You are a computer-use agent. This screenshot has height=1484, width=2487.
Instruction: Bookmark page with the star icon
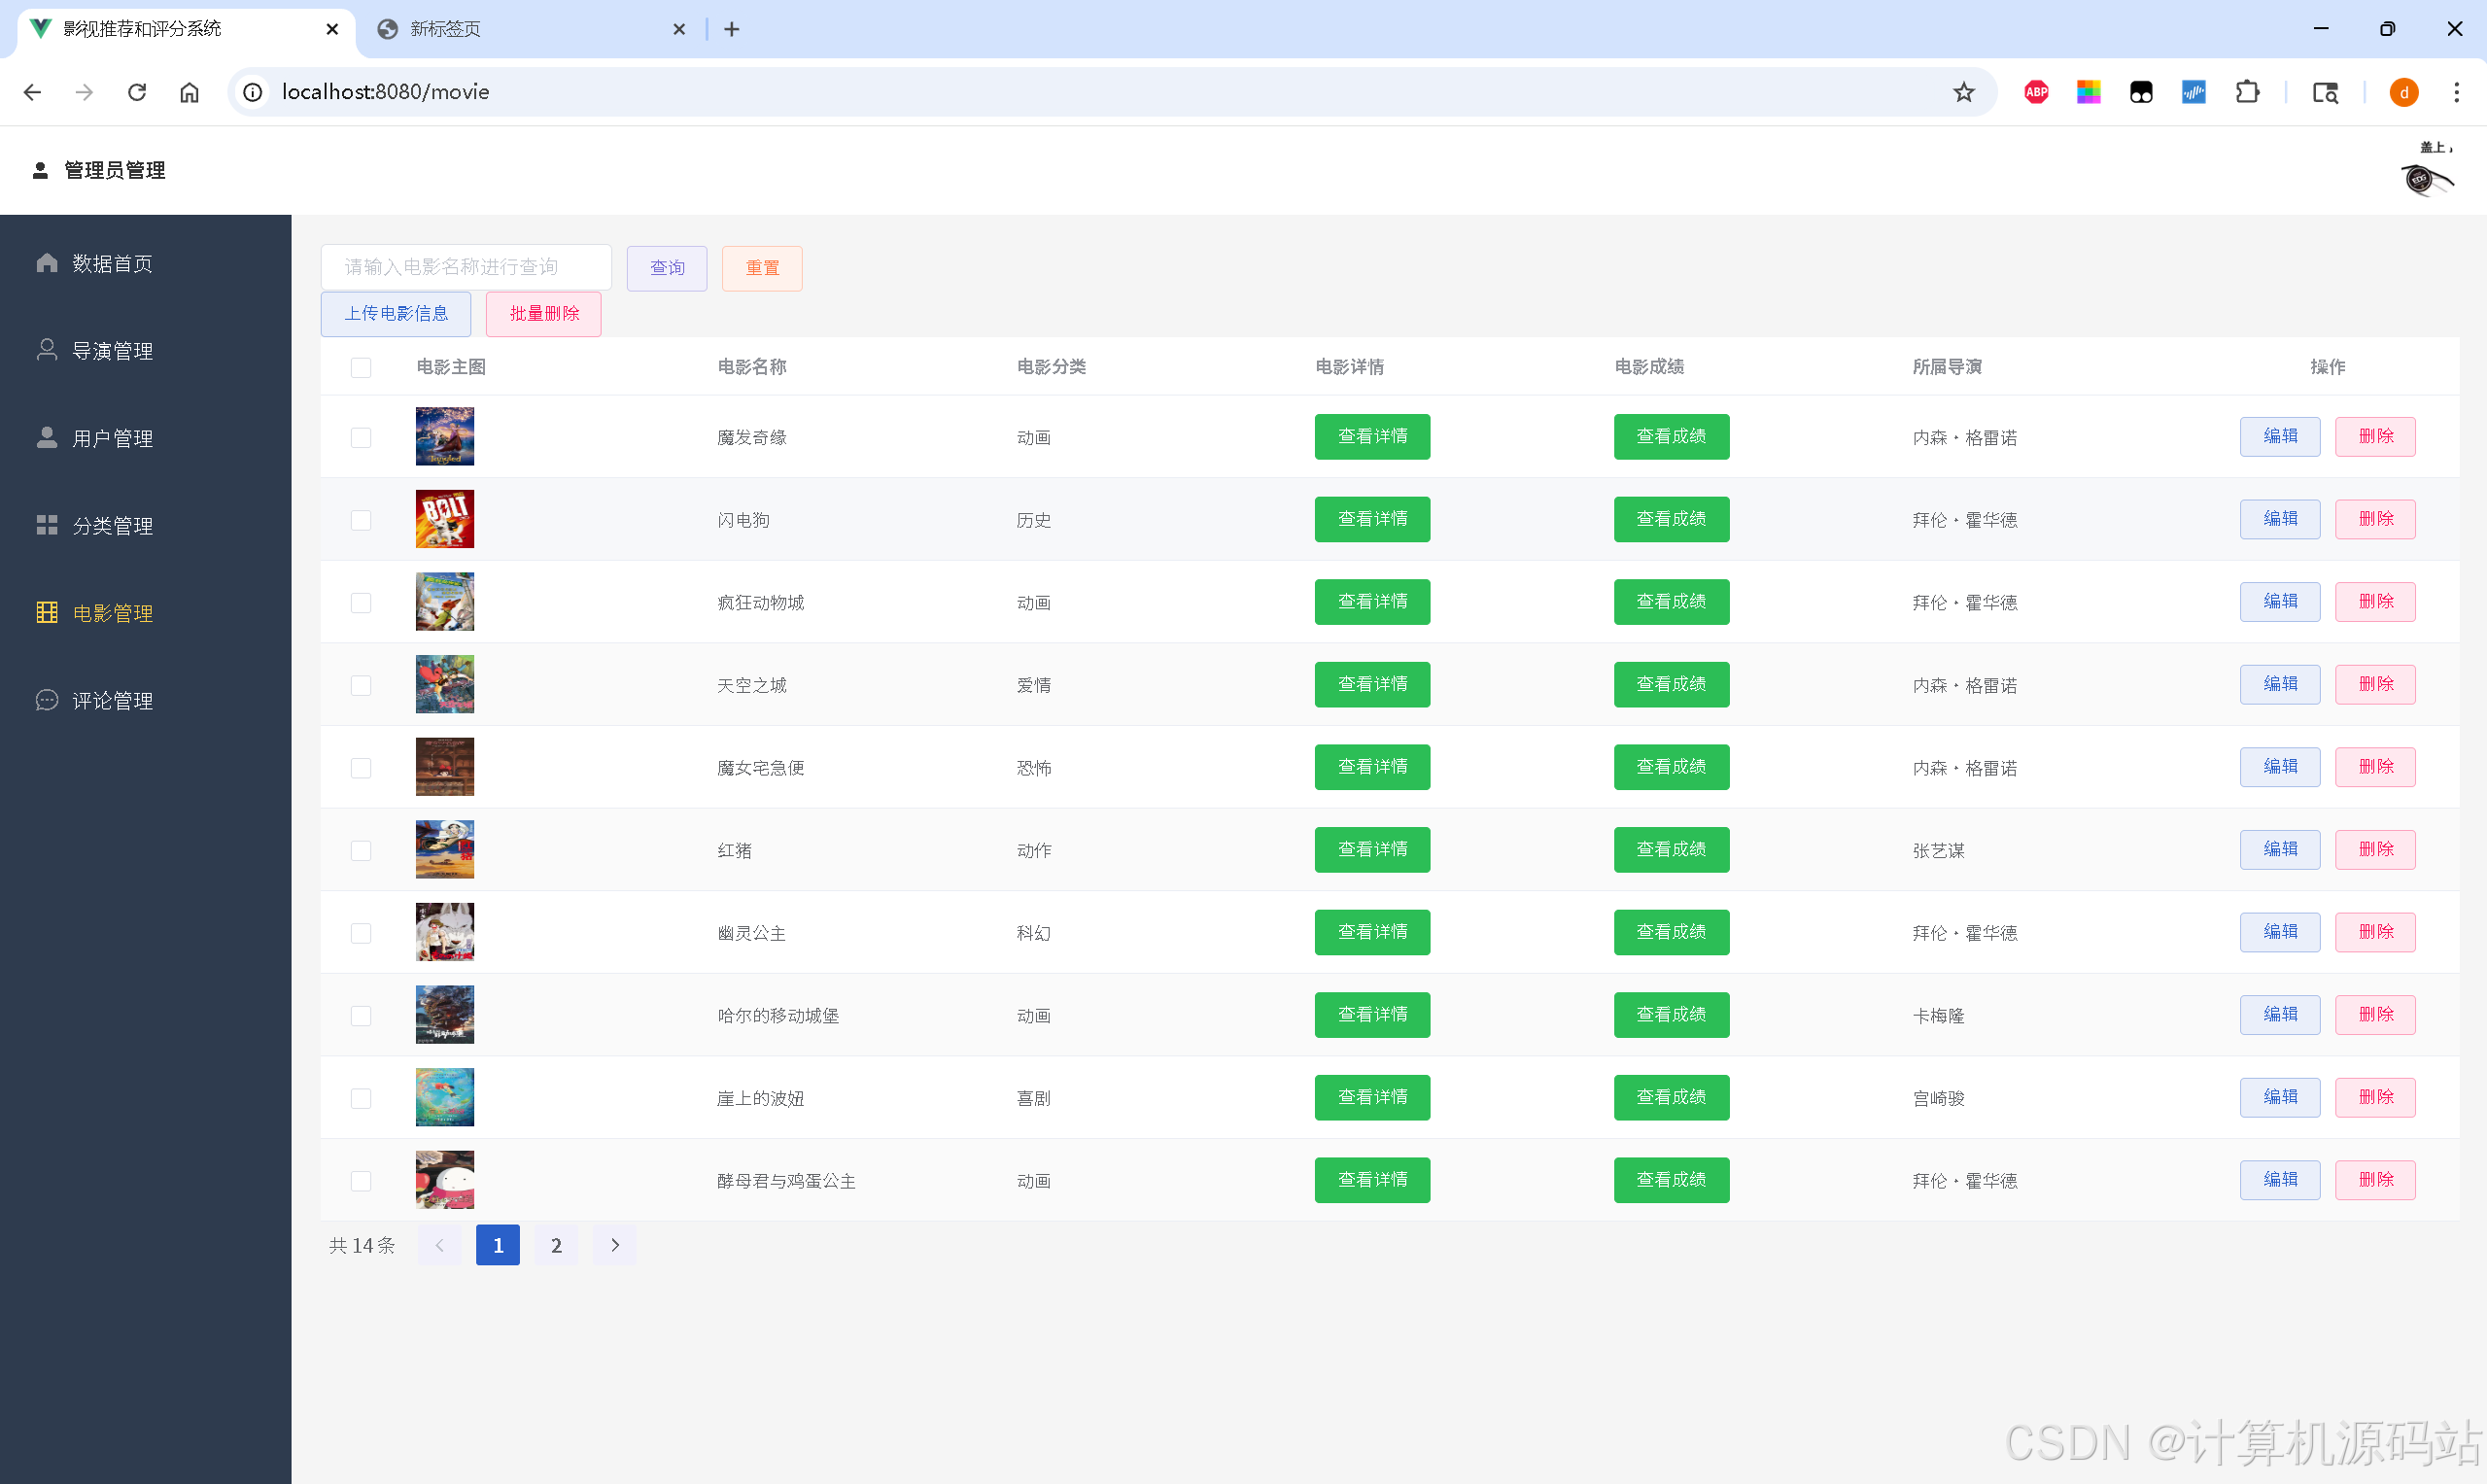point(1964,92)
